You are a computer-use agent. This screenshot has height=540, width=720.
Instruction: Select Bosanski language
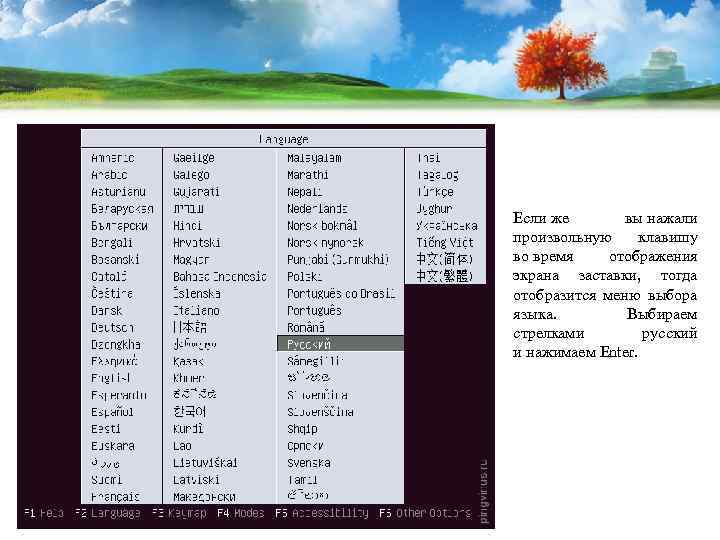[x=115, y=259]
